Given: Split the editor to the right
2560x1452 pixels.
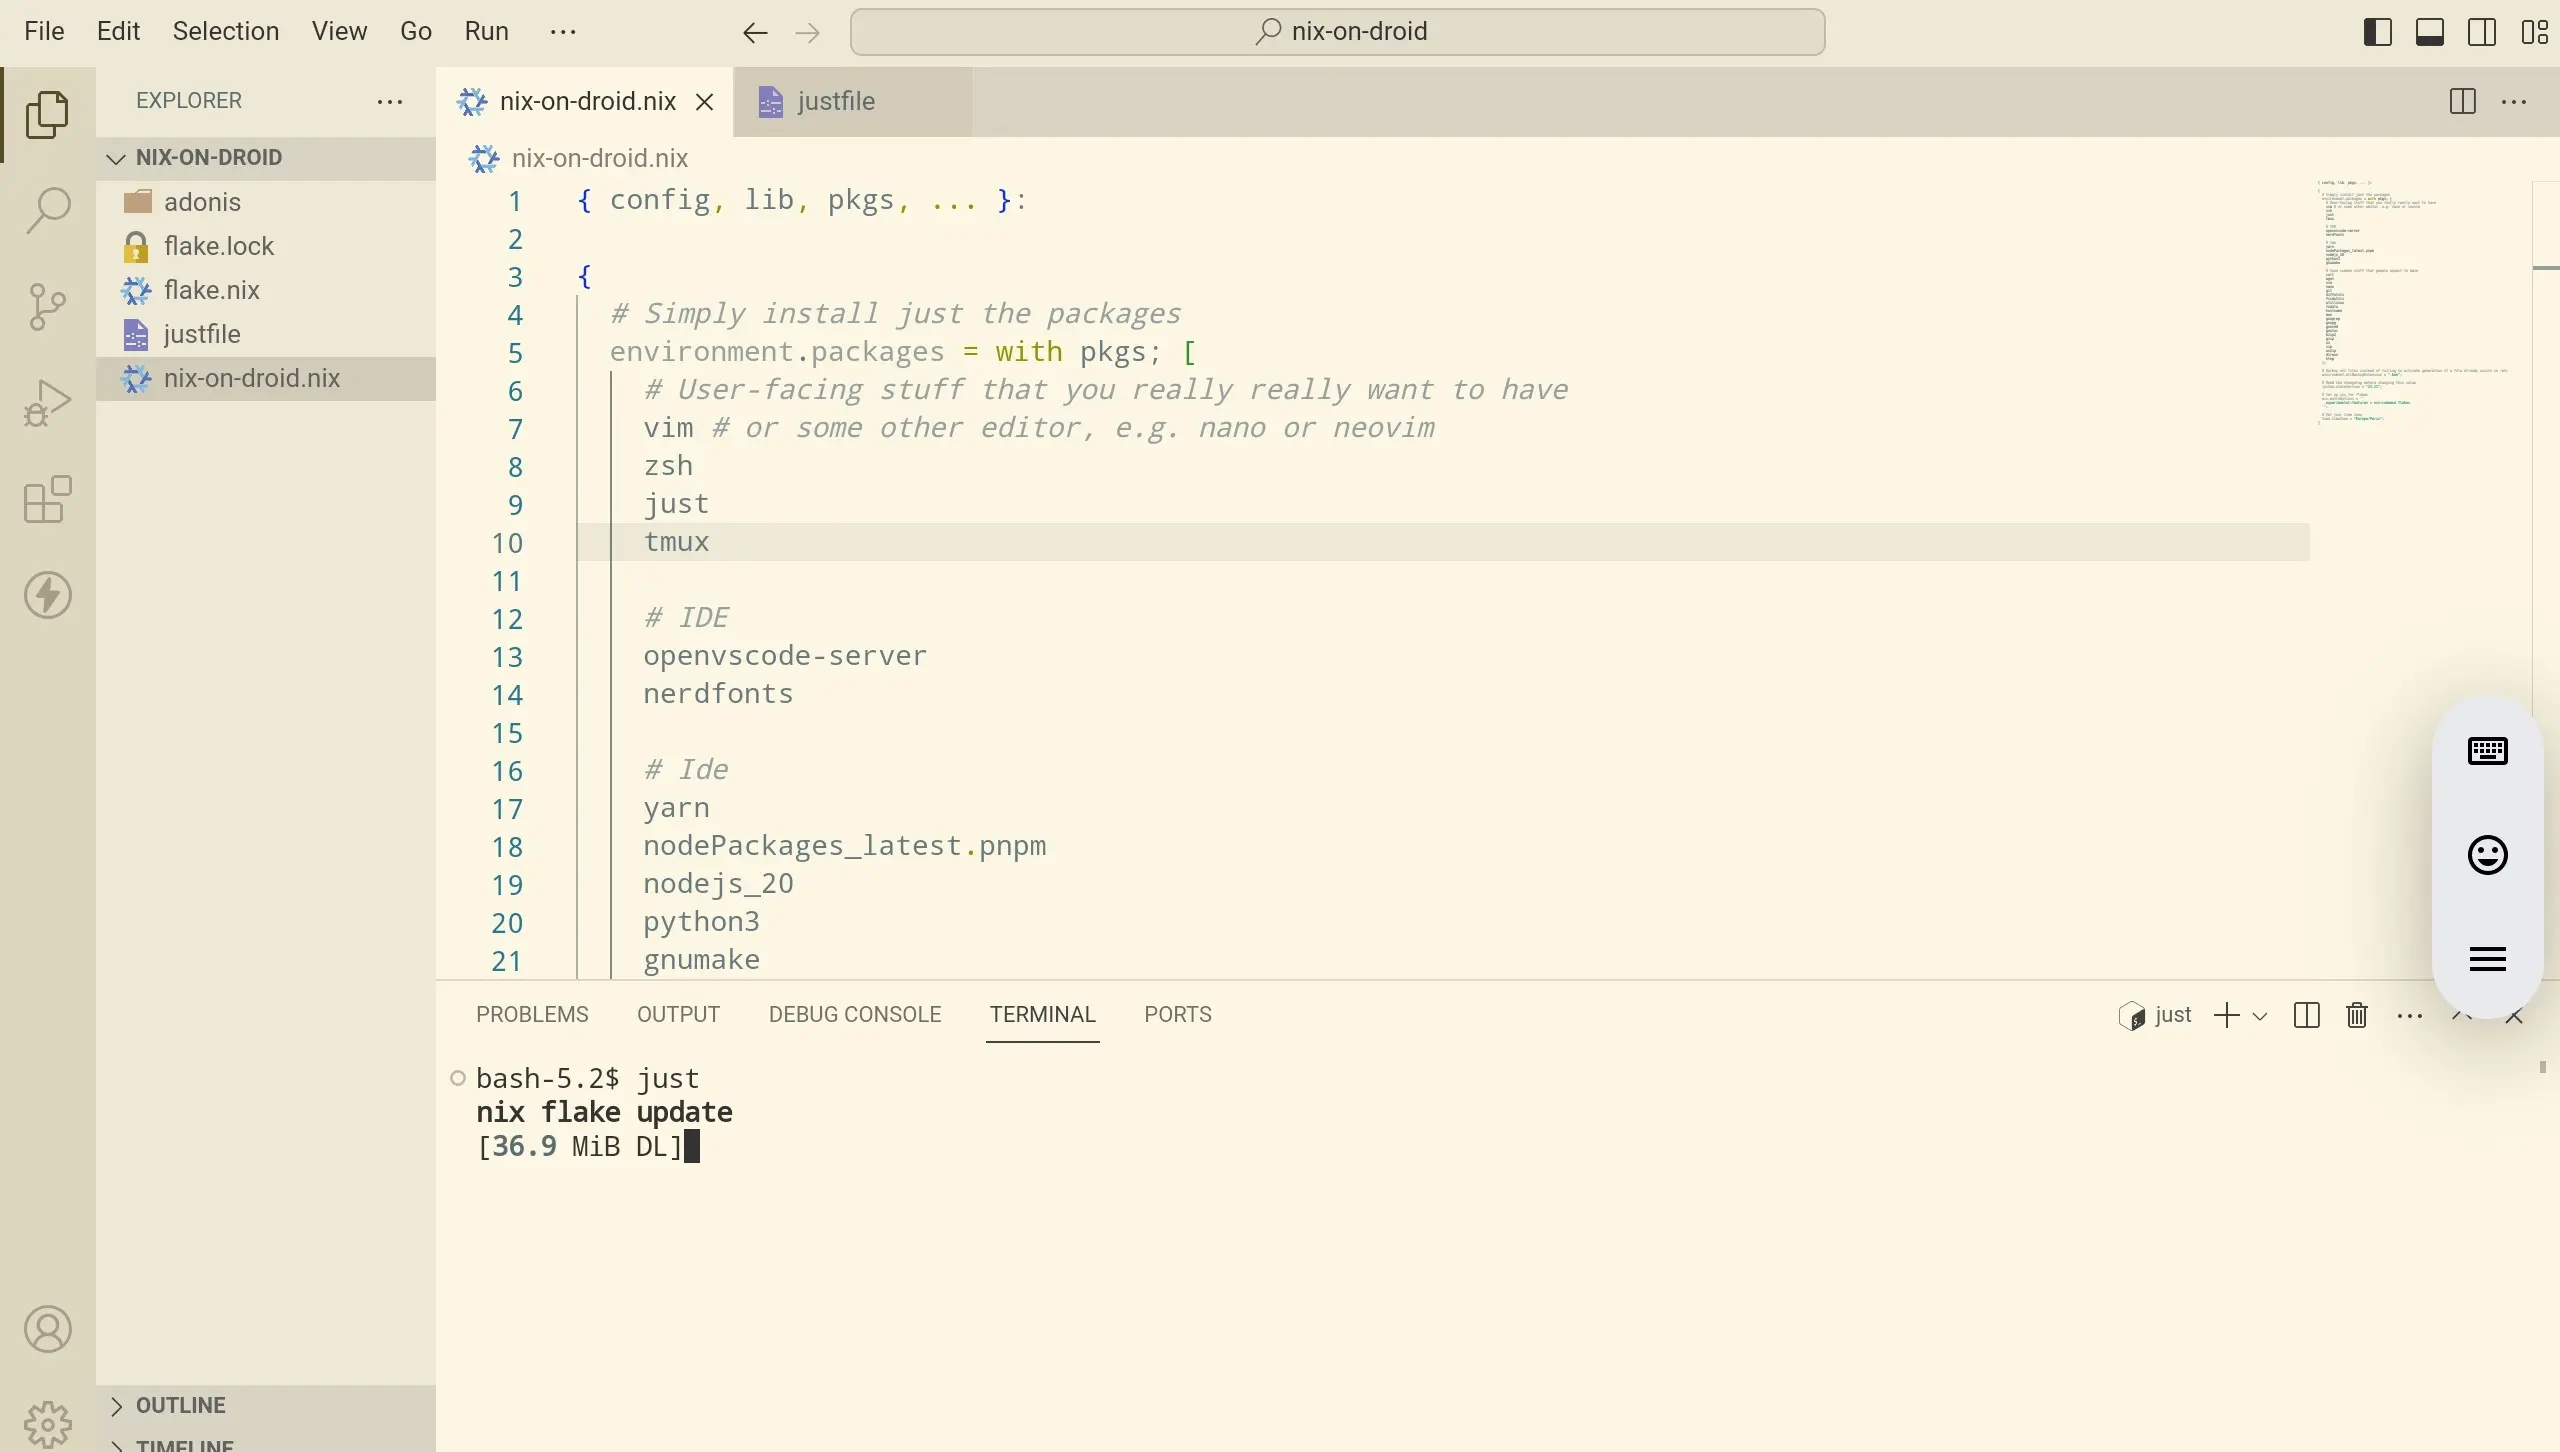Looking at the screenshot, I should coord(2462,101).
